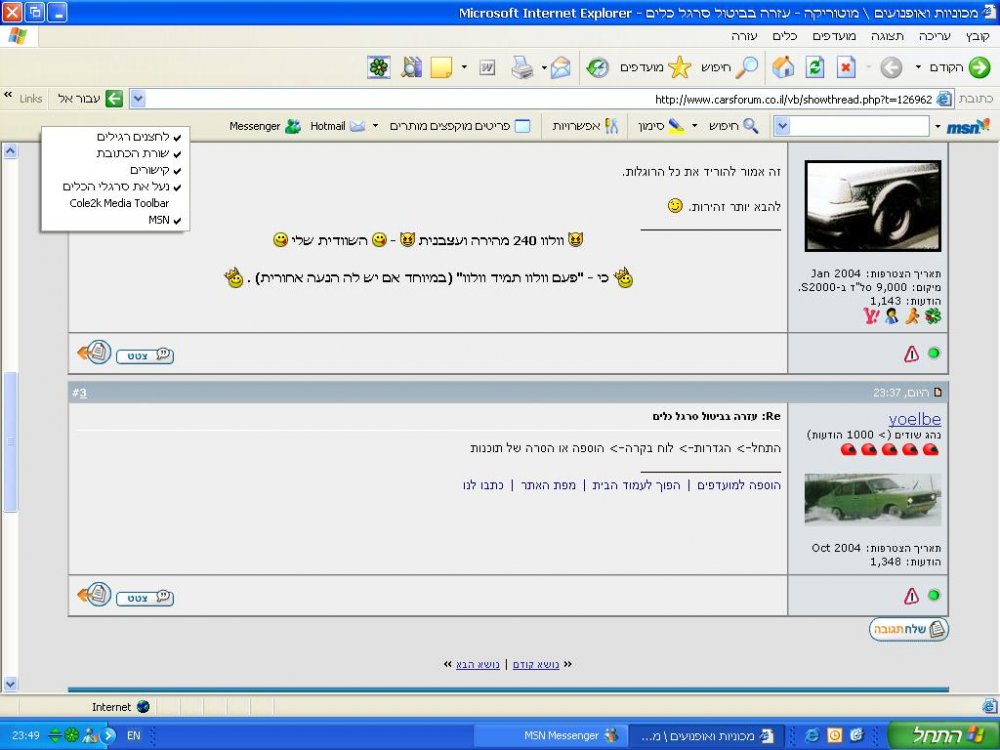Viewport: 1000px width, 750px height.
Task: Click the MSN toolbar search magnifier (חיפוש)
Action: click(x=734, y=126)
